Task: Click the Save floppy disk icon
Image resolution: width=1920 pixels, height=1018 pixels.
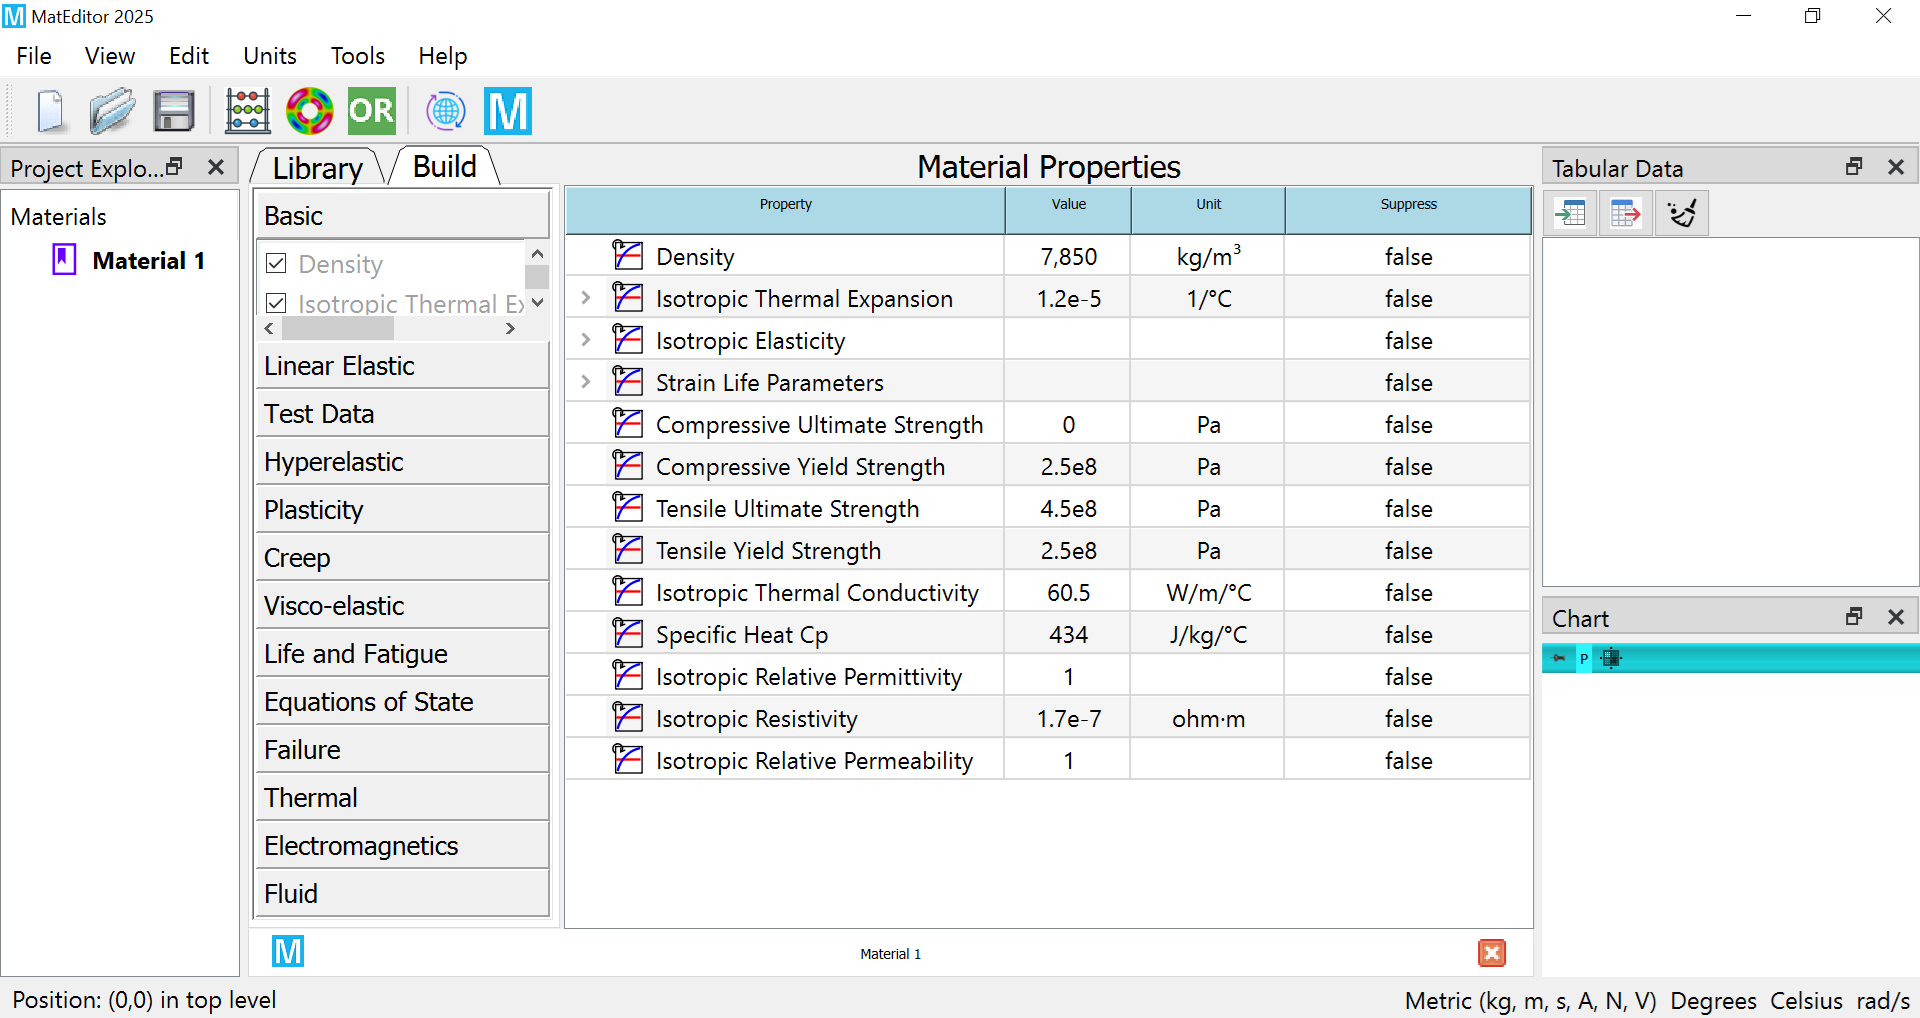Action: click(x=173, y=111)
